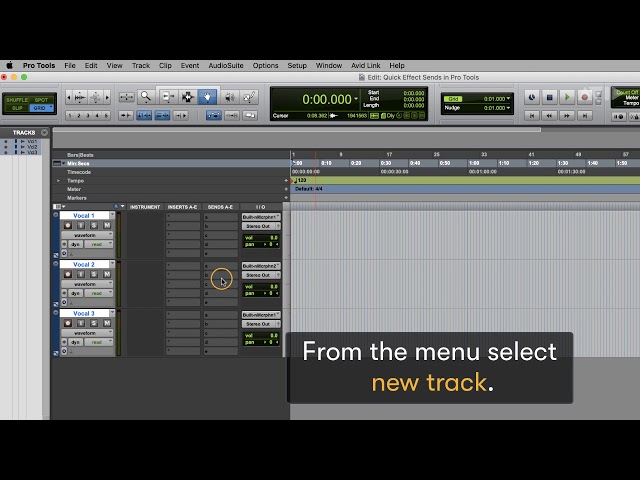
Task: Open the Apple menu
Action: (x=9, y=65)
